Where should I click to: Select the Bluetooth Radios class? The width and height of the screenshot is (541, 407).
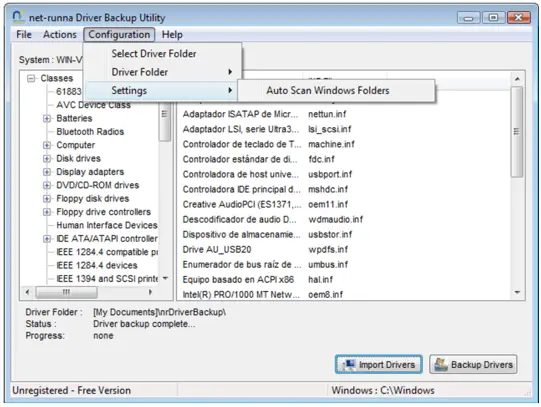tap(90, 132)
